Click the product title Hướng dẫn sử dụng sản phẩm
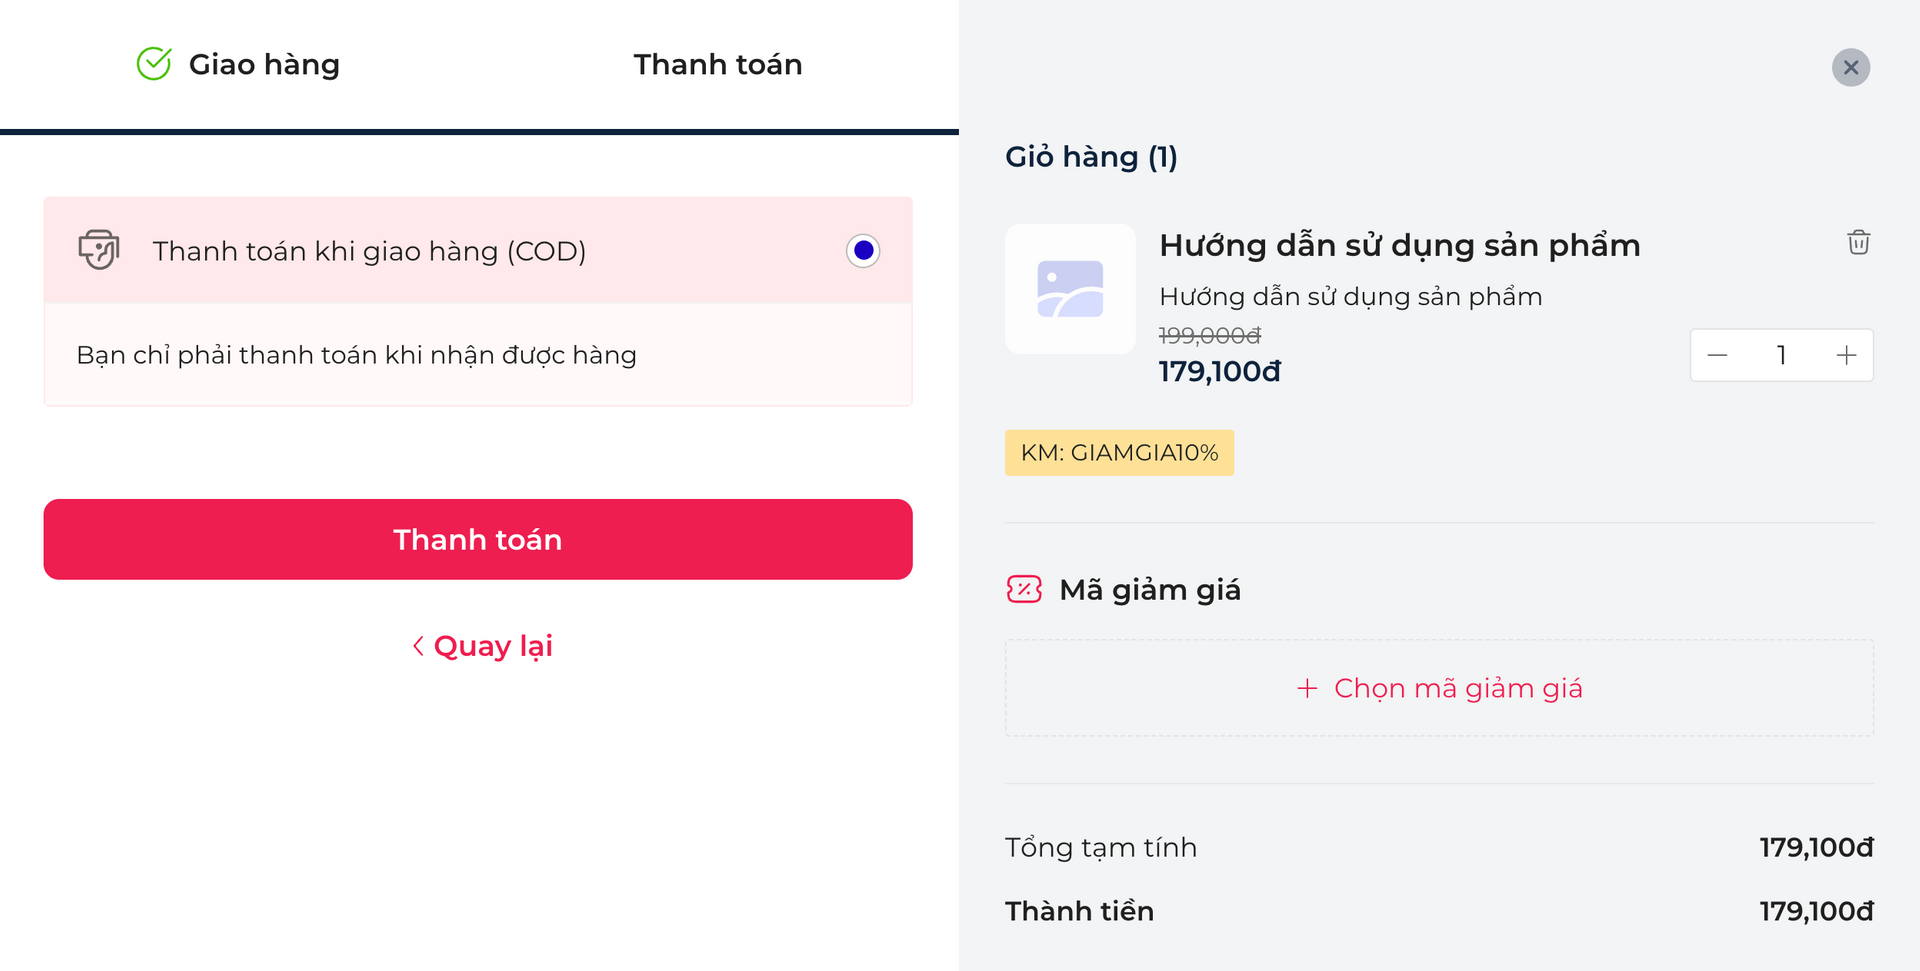 tap(1399, 245)
